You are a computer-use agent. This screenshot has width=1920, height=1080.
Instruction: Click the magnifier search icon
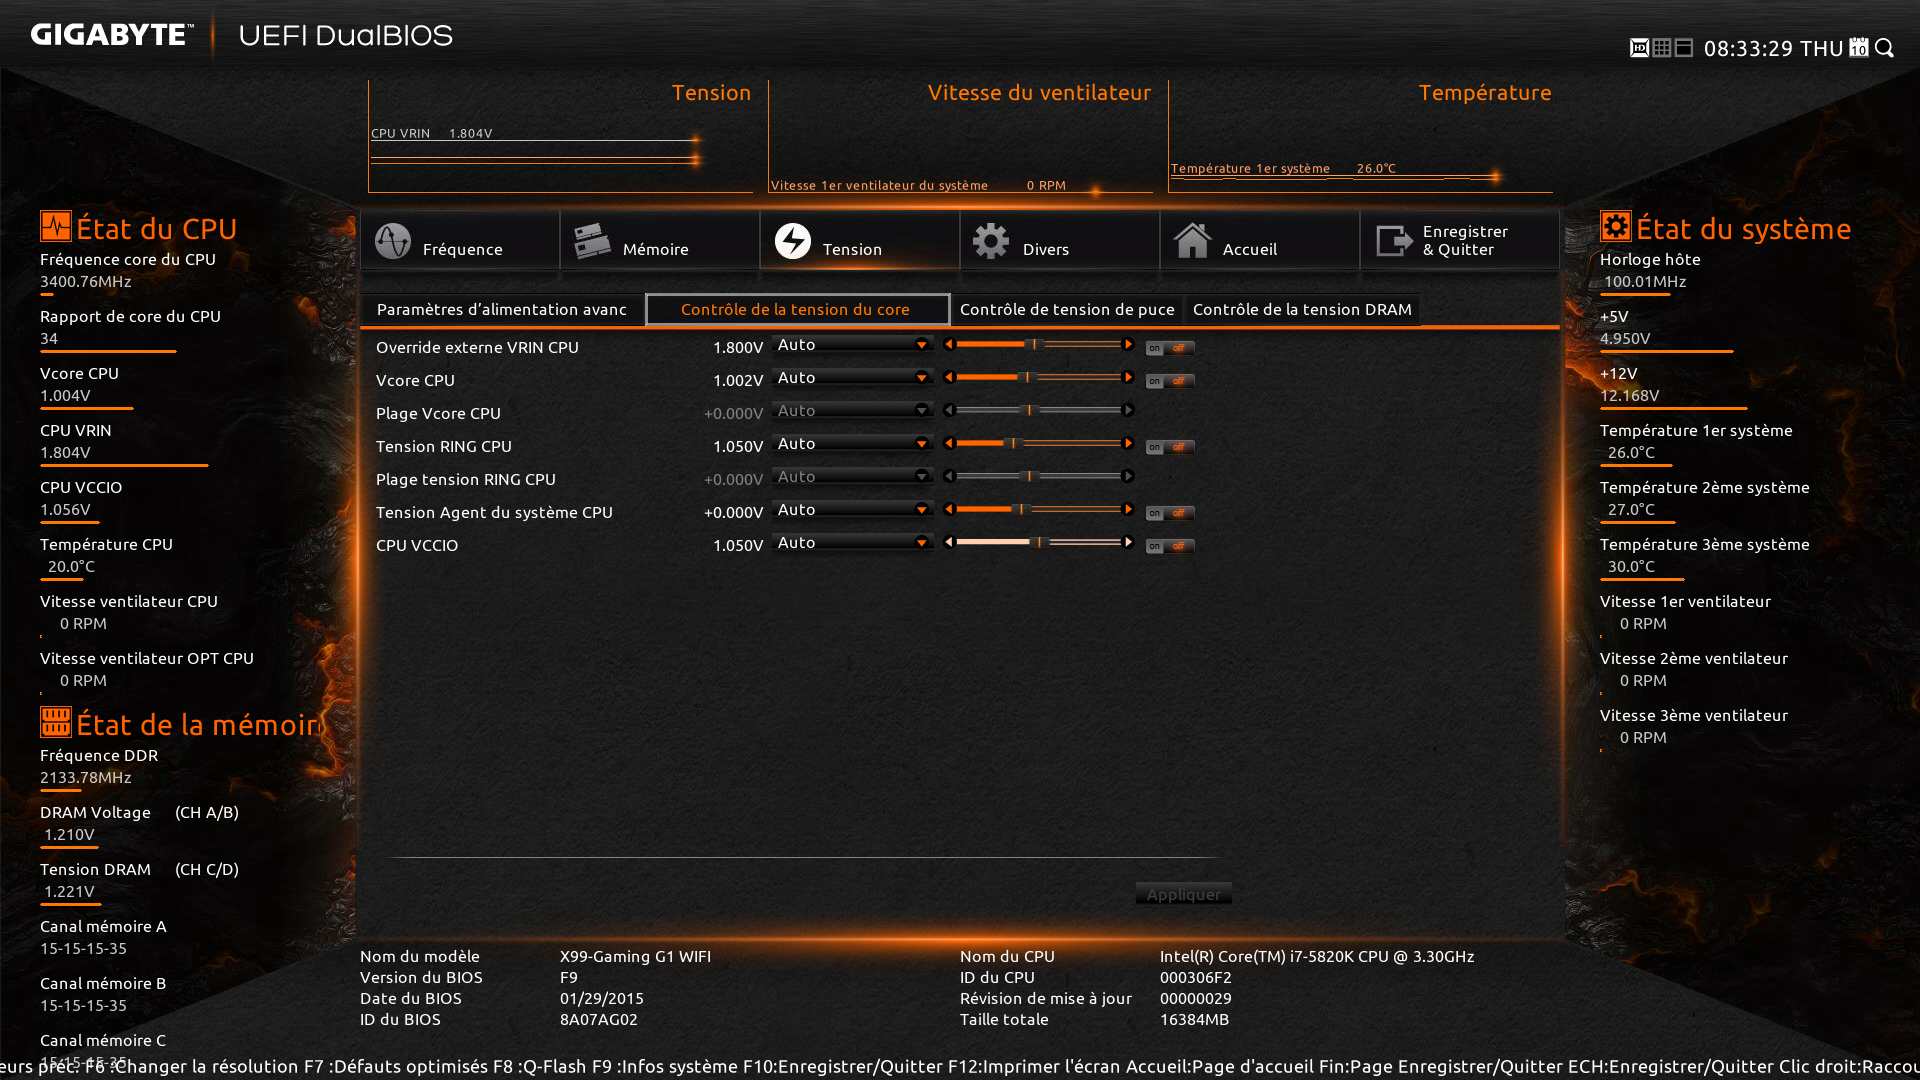(x=1885, y=48)
